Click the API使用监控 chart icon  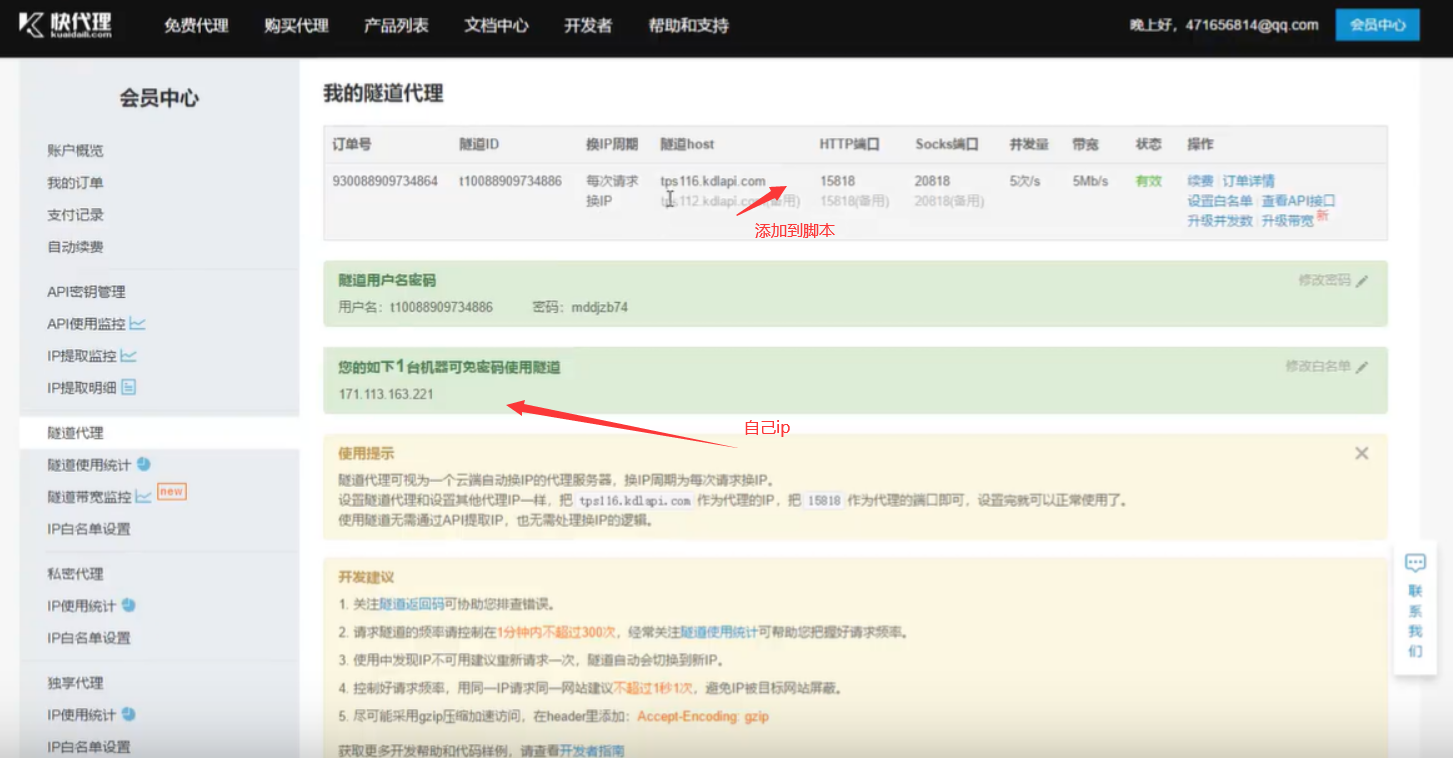138,324
